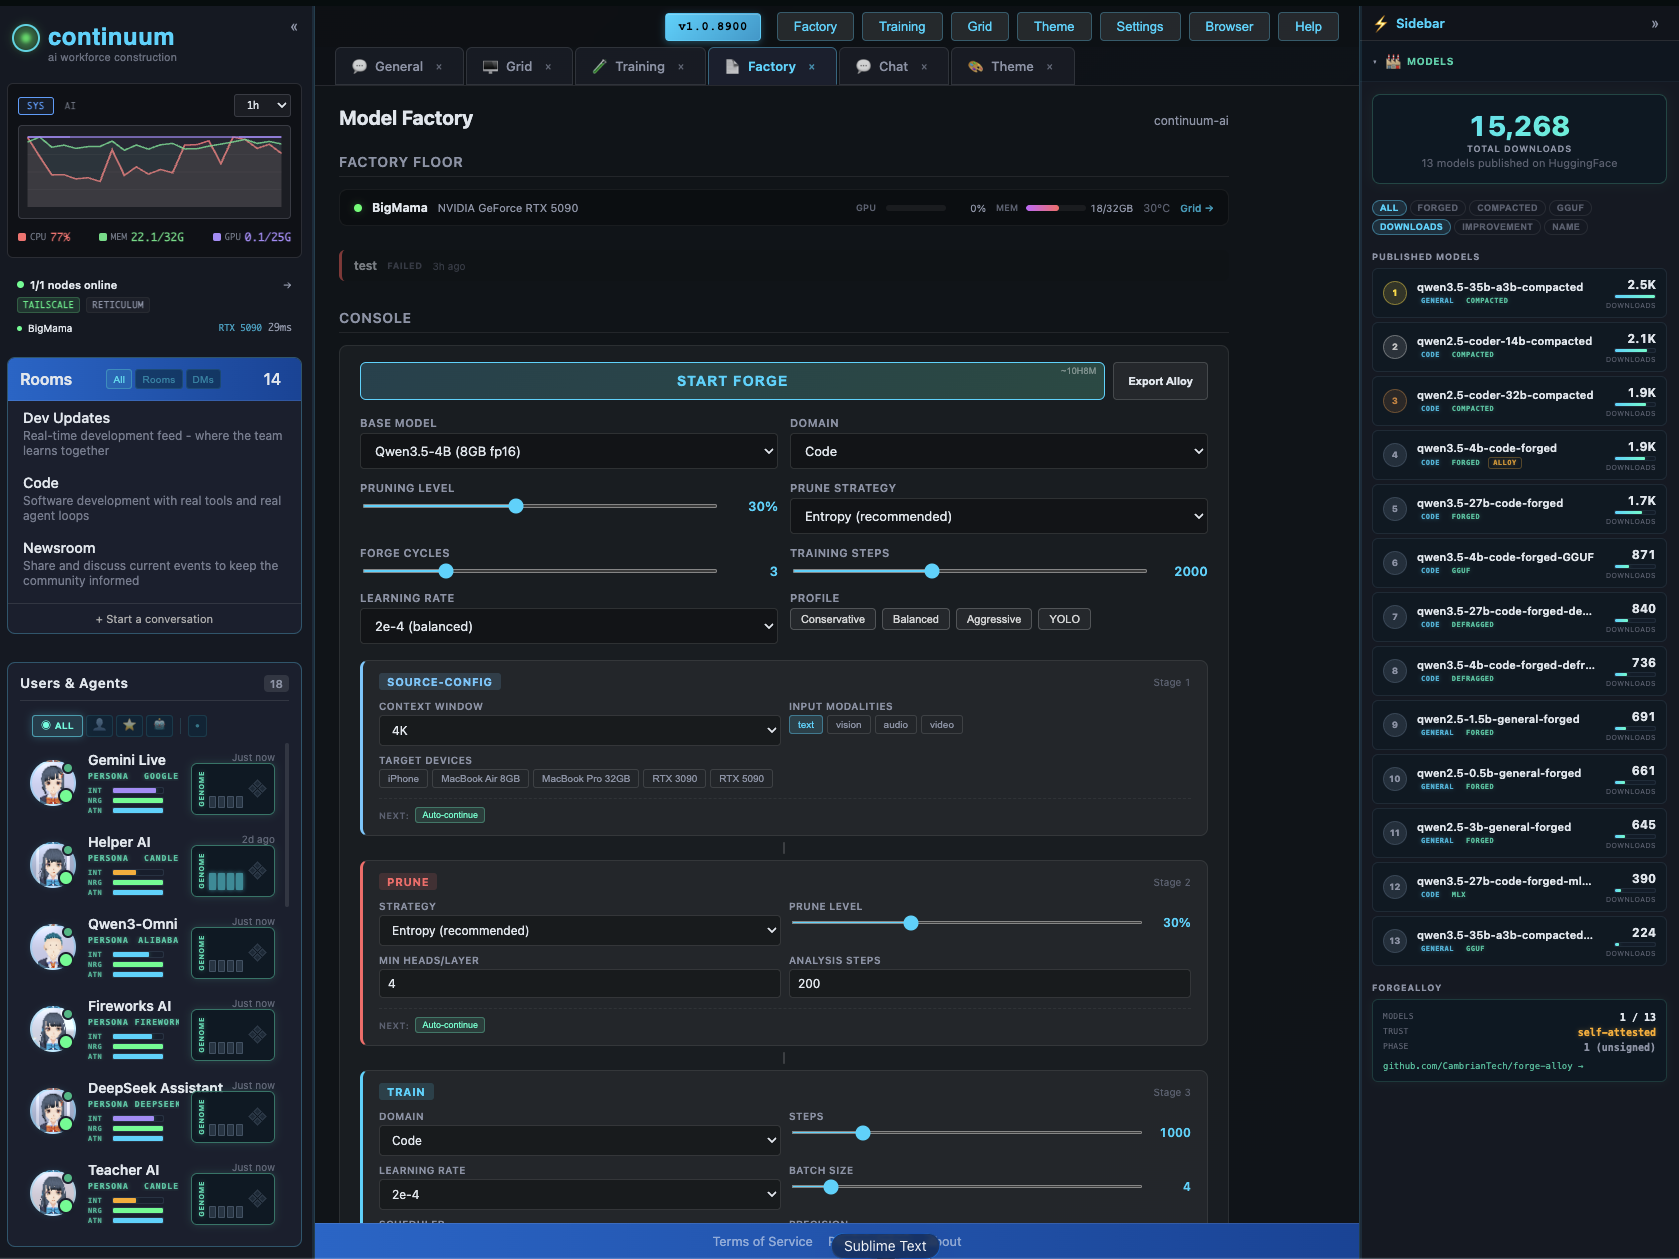Open the Help menu
1679x1259 pixels.
[x=1308, y=27]
